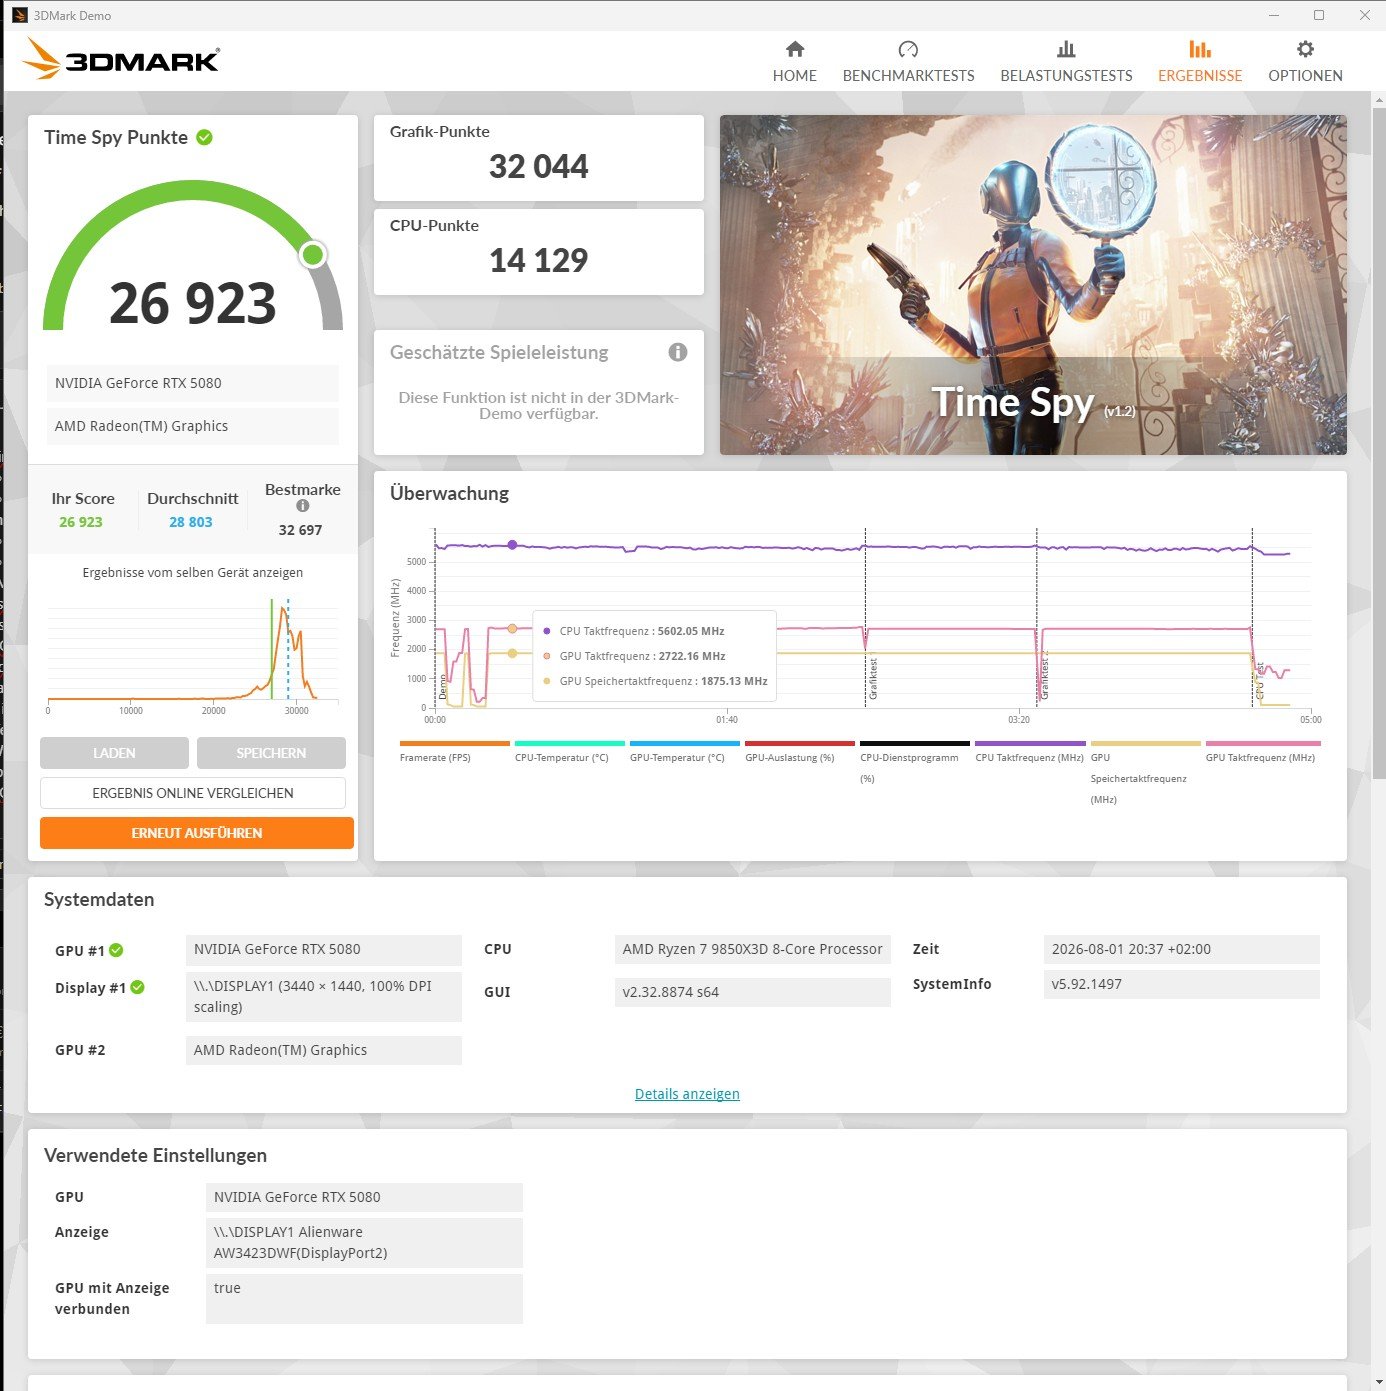Toggle the GPU-Auslastung (%) legend series
The height and width of the screenshot is (1391, 1386).
point(799,751)
